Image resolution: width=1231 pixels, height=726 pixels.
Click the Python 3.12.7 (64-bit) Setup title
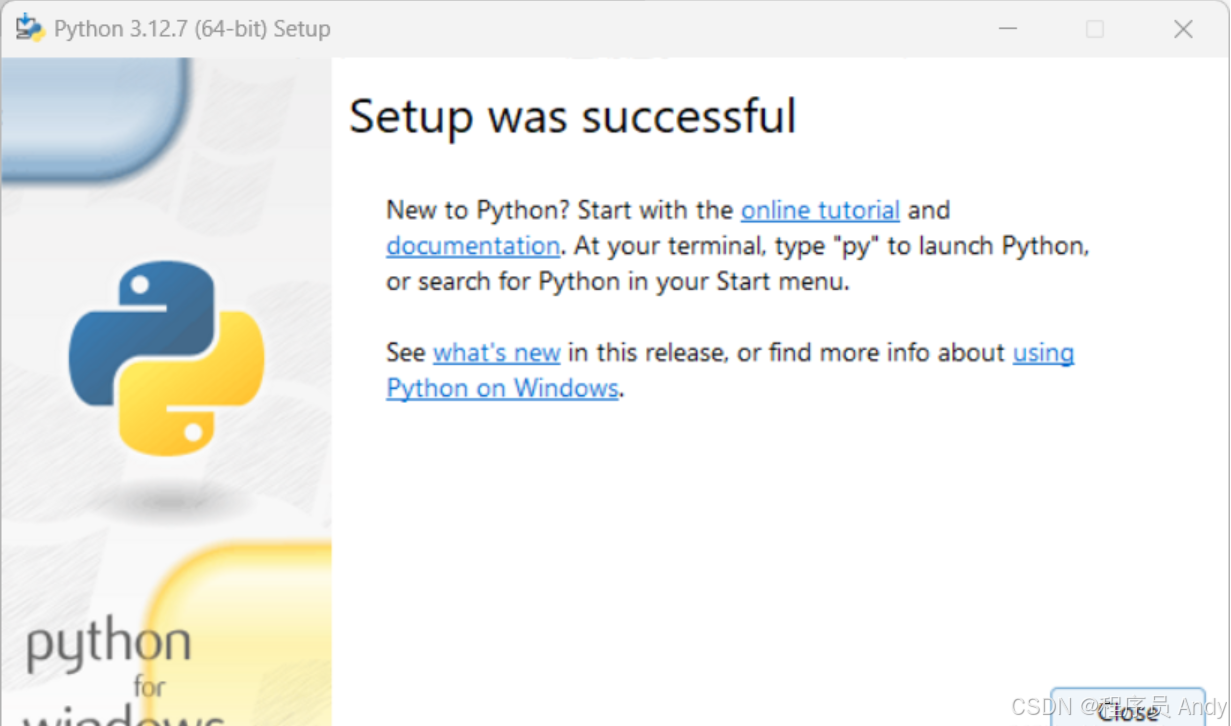point(192,29)
